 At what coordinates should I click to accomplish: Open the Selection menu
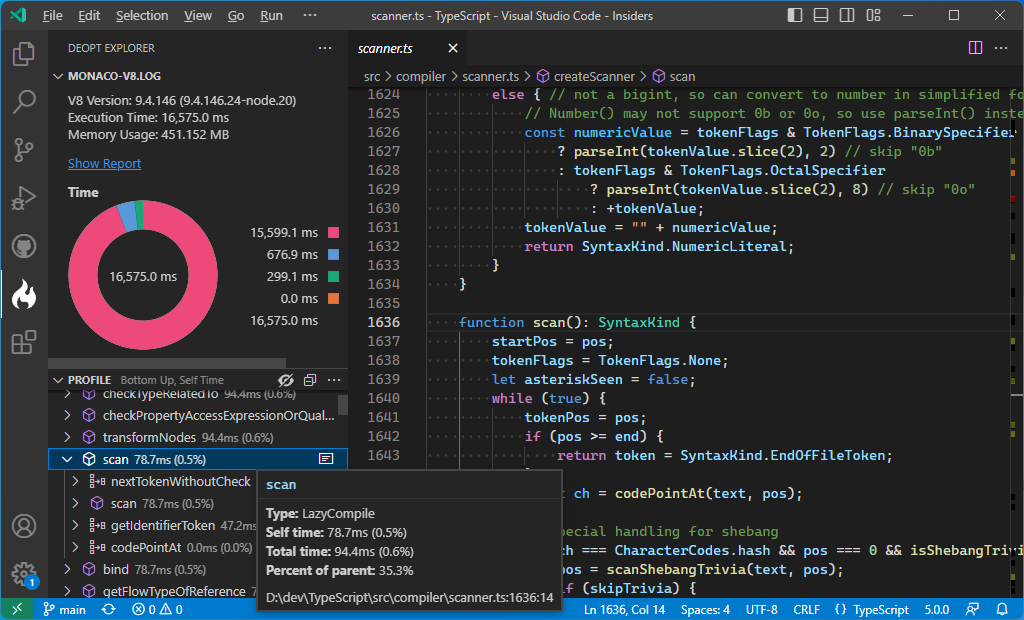pos(142,15)
